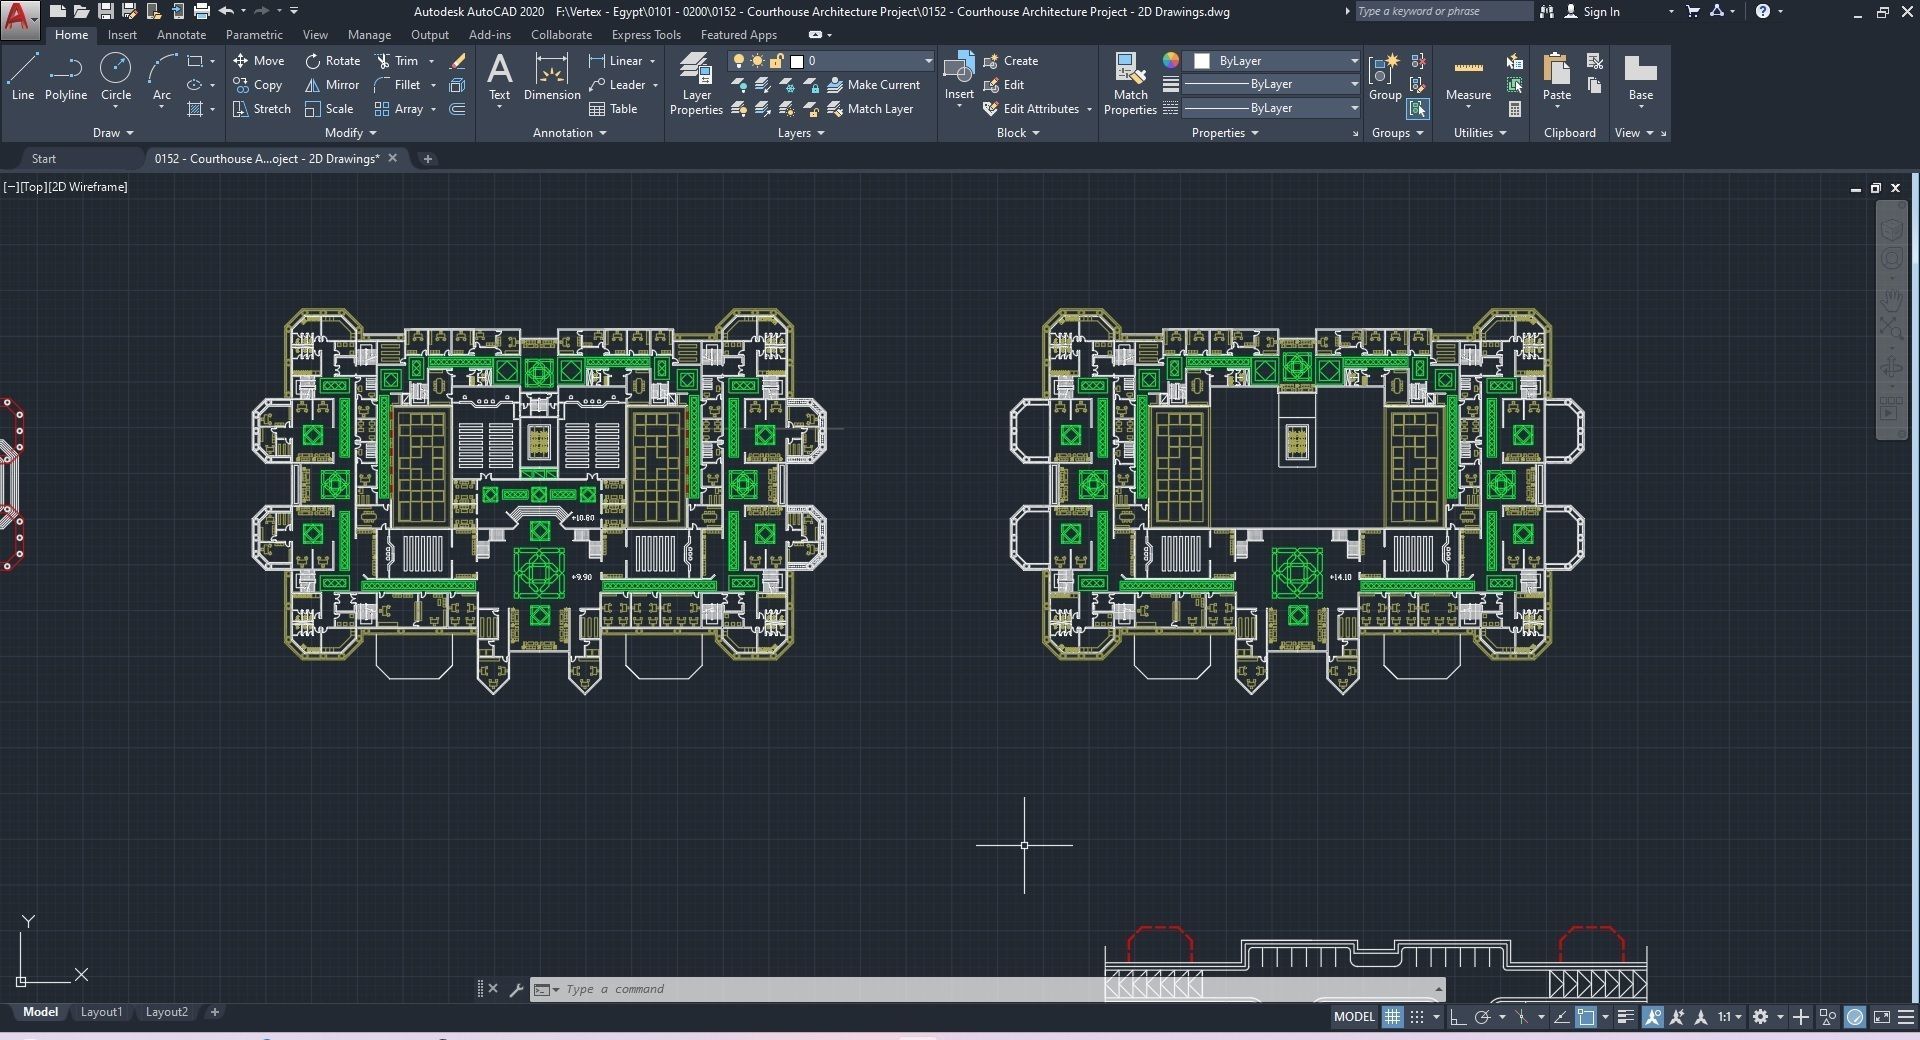
Task: Open the Parametric ribbon tab
Action: coord(254,35)
